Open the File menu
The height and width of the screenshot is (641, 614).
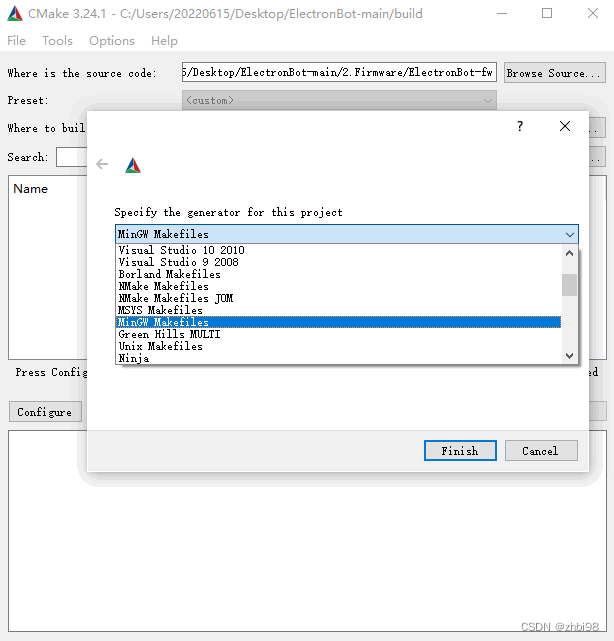(16, 41)
